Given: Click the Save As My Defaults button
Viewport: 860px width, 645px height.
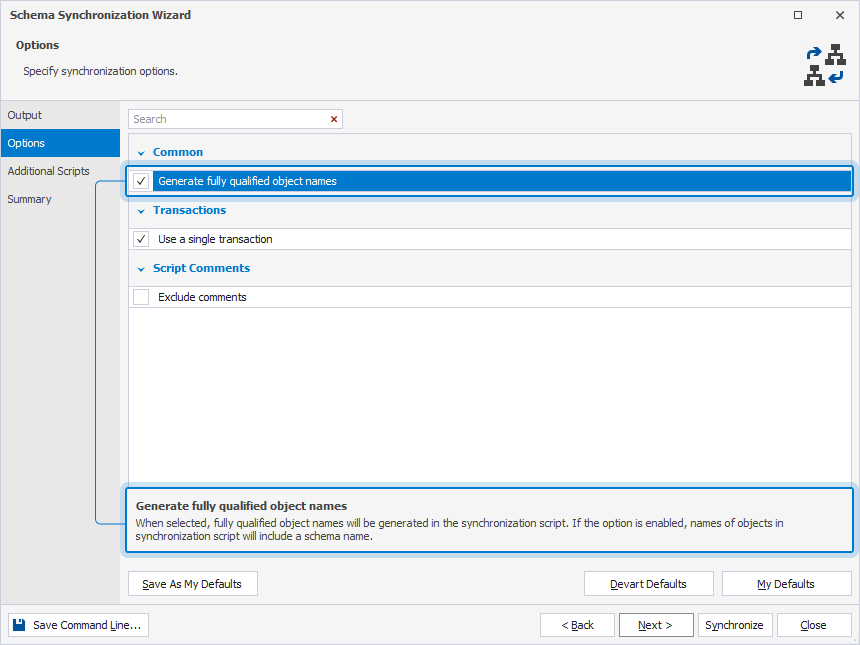Looking at the screenshot, I should click(193, 584).
